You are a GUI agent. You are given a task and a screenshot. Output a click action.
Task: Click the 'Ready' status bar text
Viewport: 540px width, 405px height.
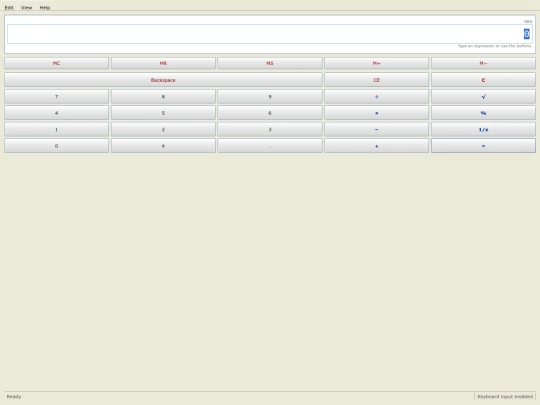pyautogui.click(x=14, y=397)
